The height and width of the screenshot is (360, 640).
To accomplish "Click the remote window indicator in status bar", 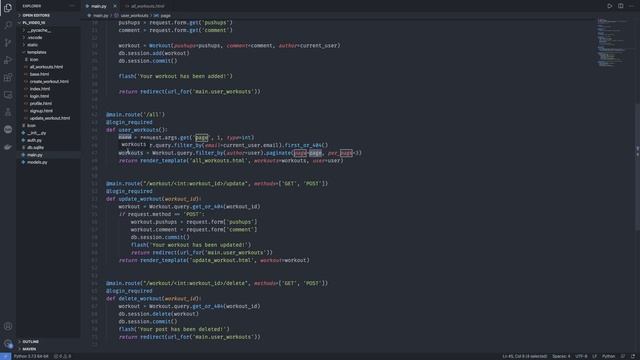I will tap(5, 356).
